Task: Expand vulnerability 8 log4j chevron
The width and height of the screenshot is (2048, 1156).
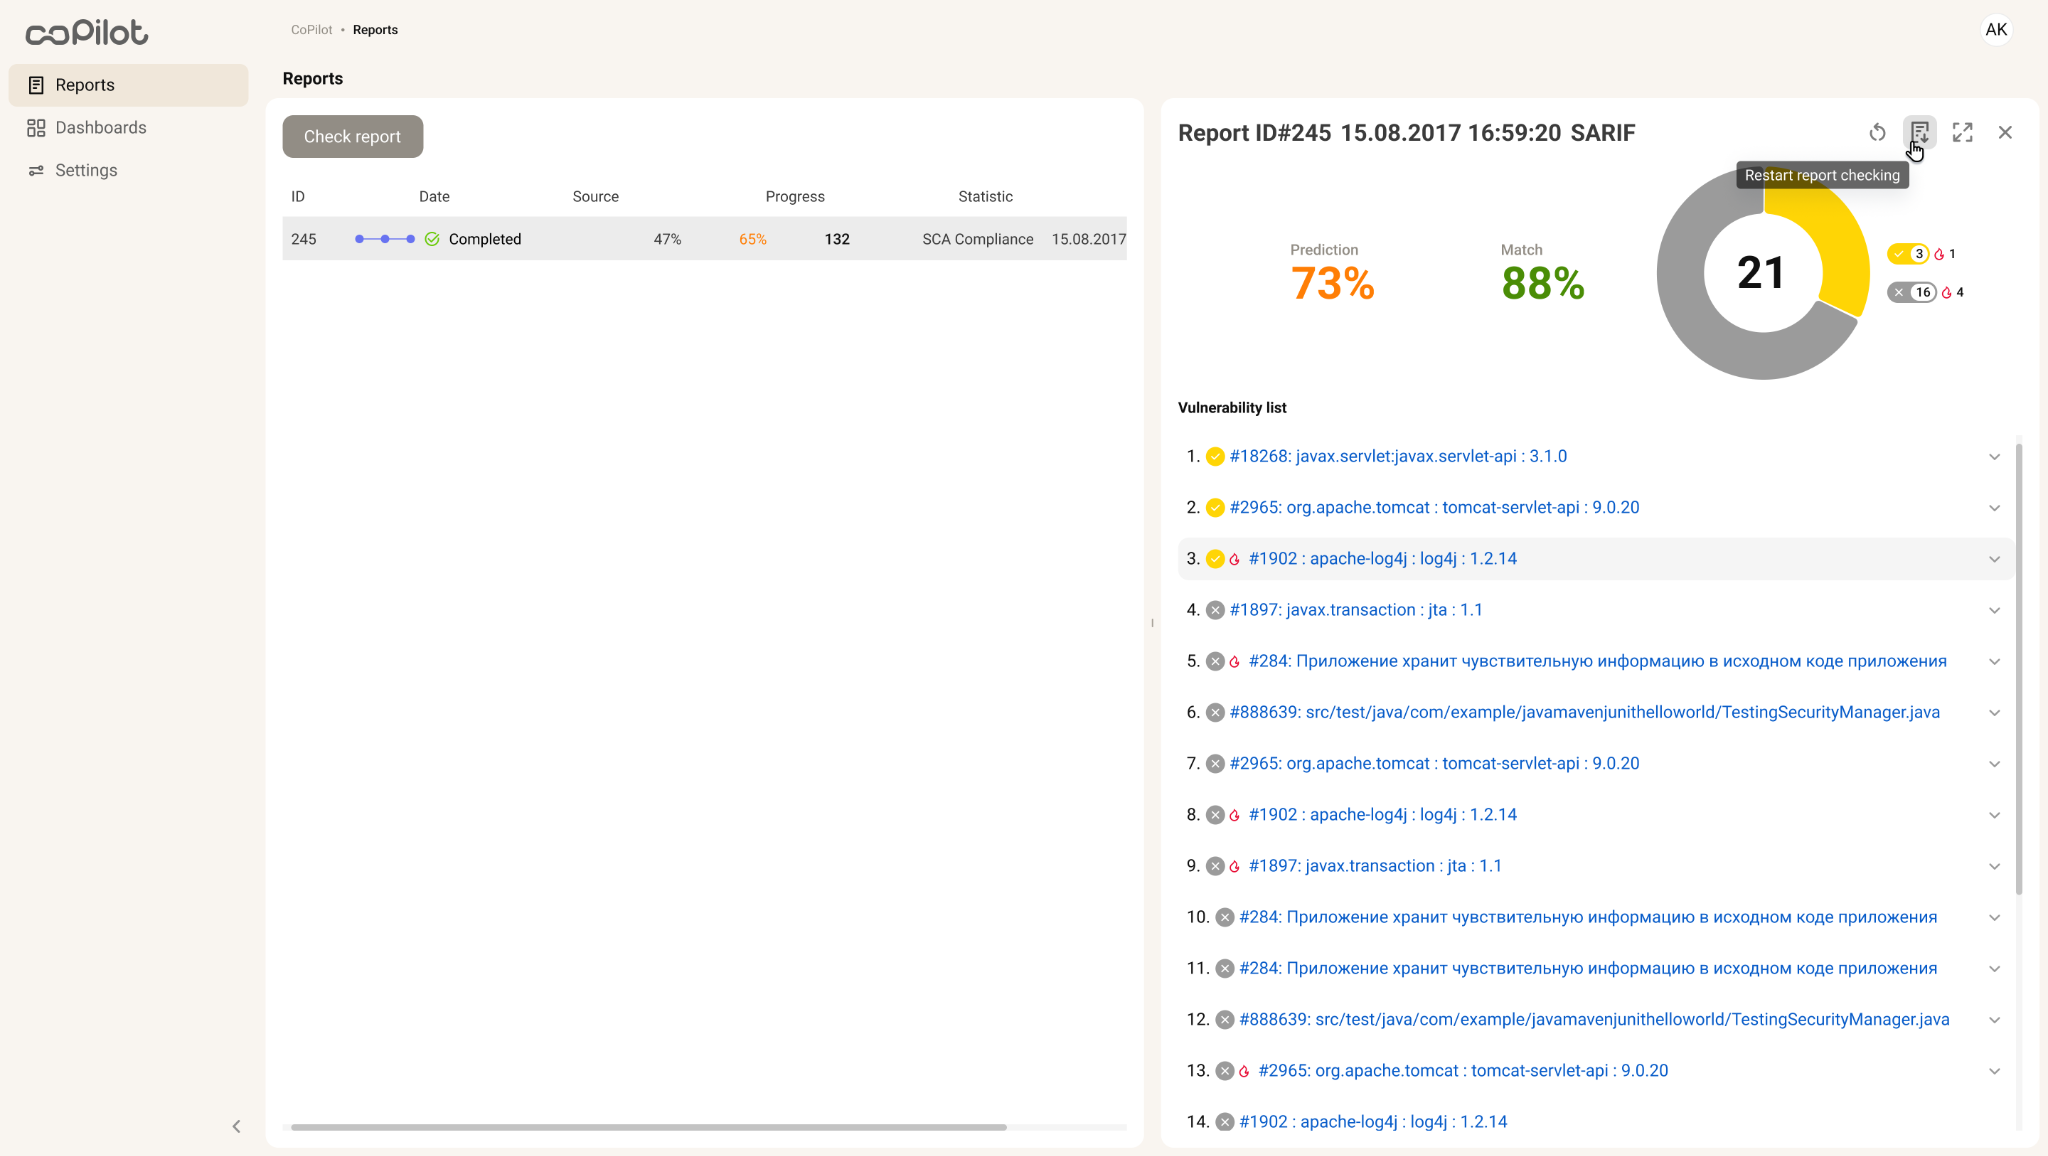Action: click(1994, 815)
